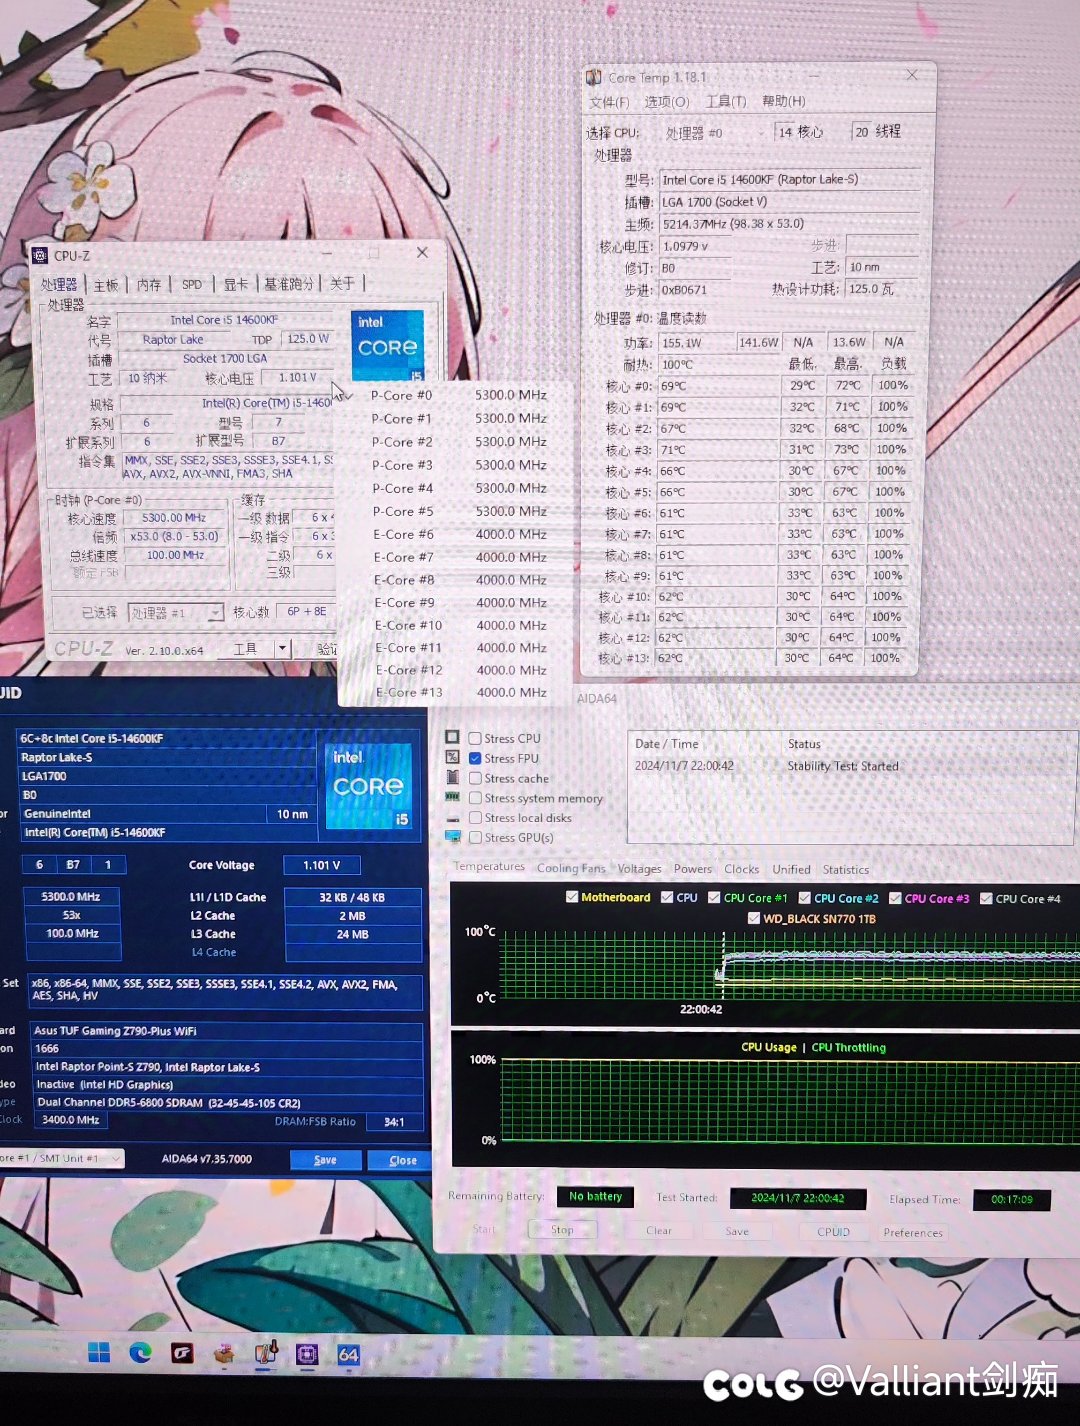Open the Windows Start menu
Screen dimensions: 1080x1426
[x=99, y=1353]
